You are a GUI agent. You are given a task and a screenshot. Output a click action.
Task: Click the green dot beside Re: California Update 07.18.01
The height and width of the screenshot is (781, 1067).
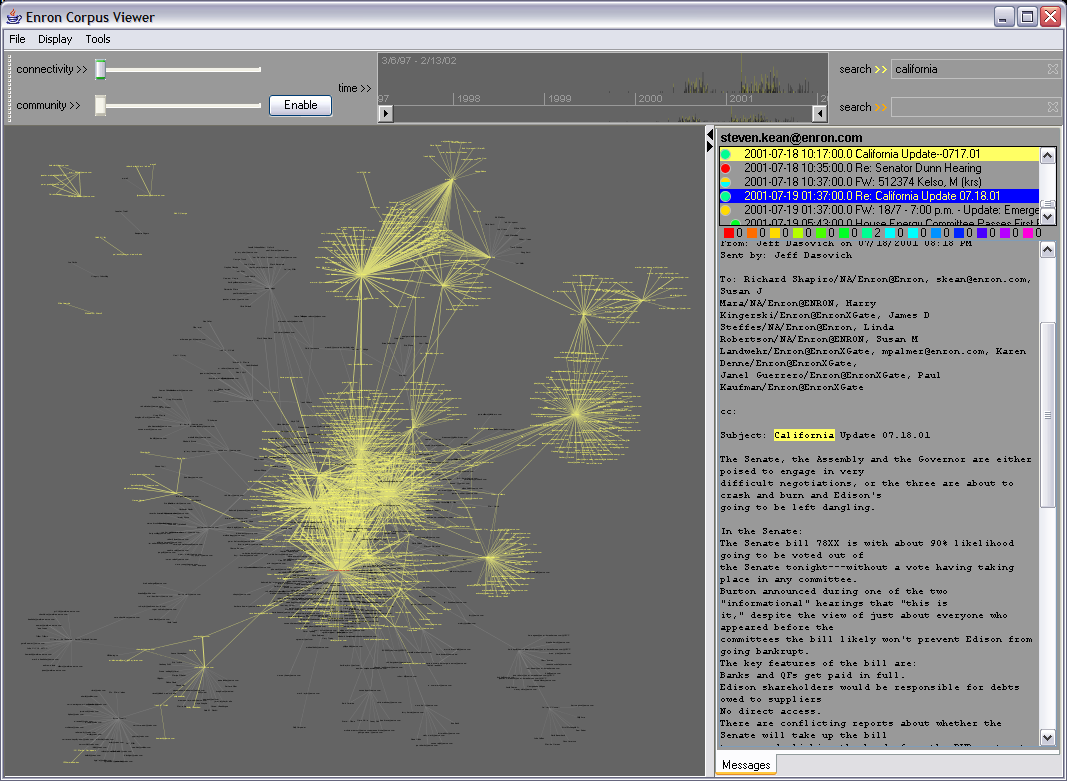coord(725,196)
